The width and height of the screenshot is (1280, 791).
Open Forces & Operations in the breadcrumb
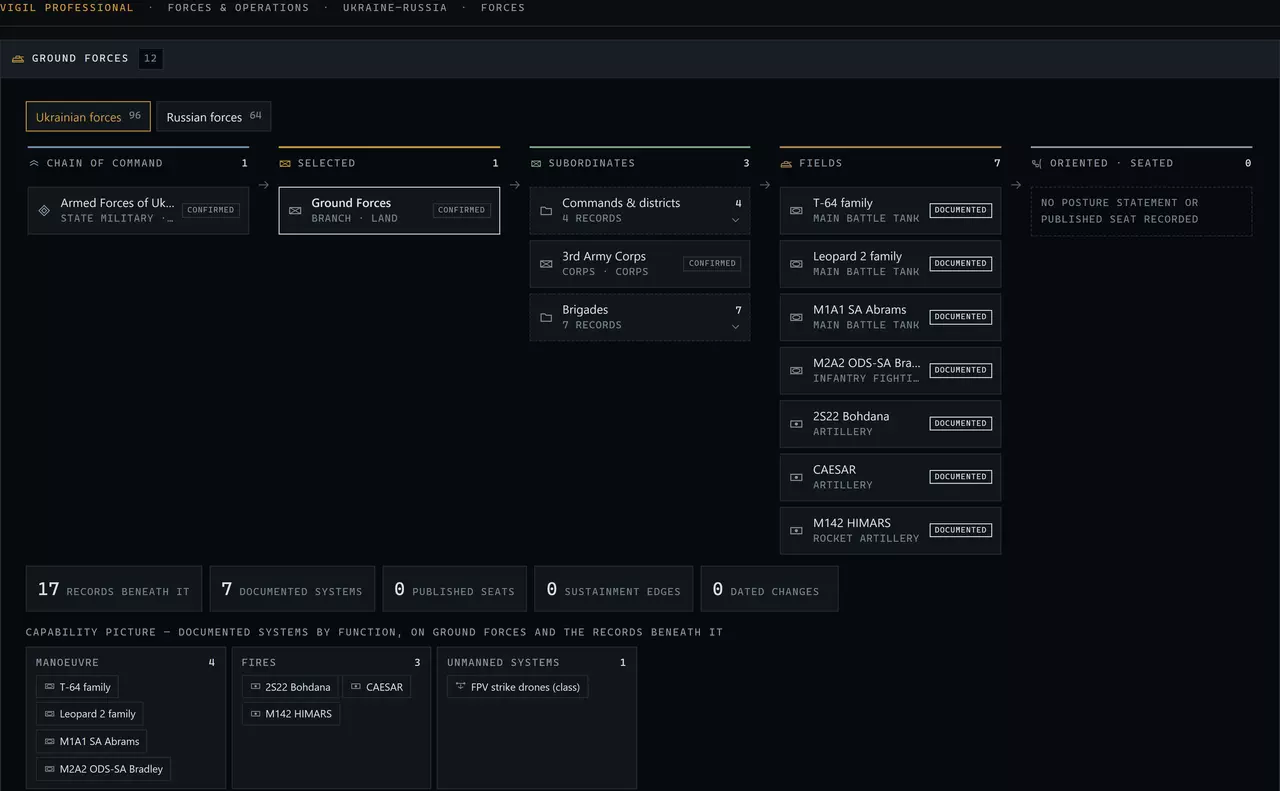238,8
